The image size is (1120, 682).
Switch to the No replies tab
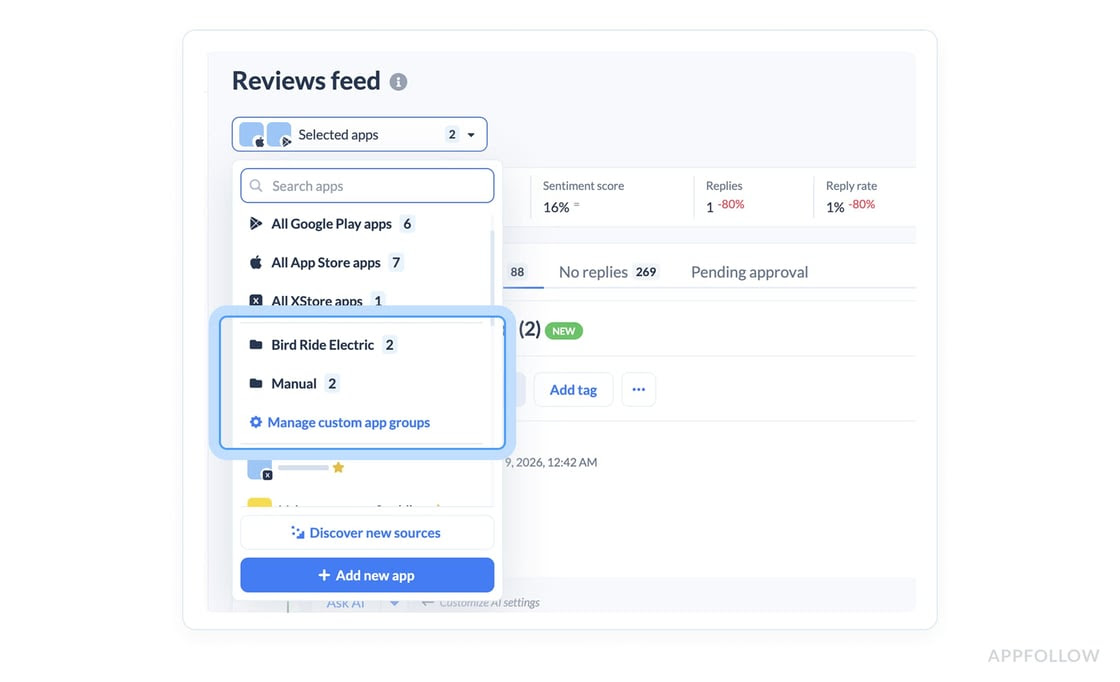click(593, 272)
